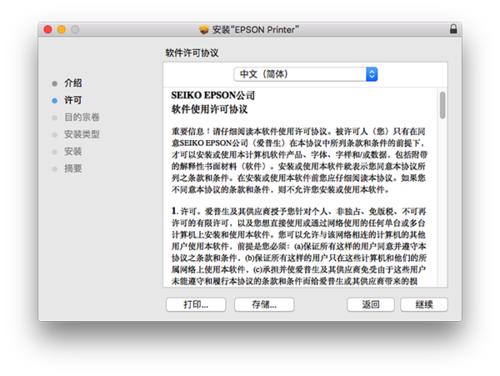The image size is (500, 376).
Task: Click the 打印... button
Action: 196,304
